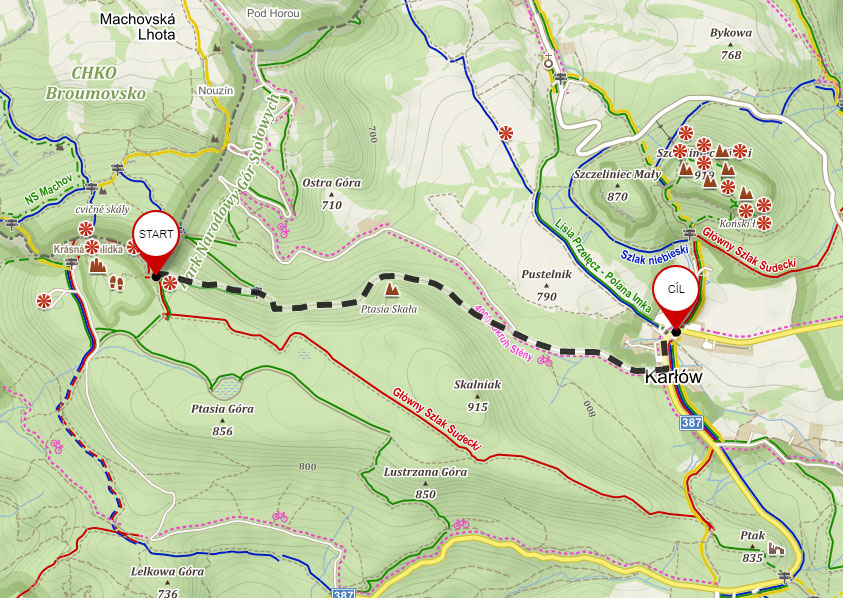The height and width of the screenshot is (598, 843).
Task: Click the Machovská Lhota village name
Action: click(x=138, y=27)
